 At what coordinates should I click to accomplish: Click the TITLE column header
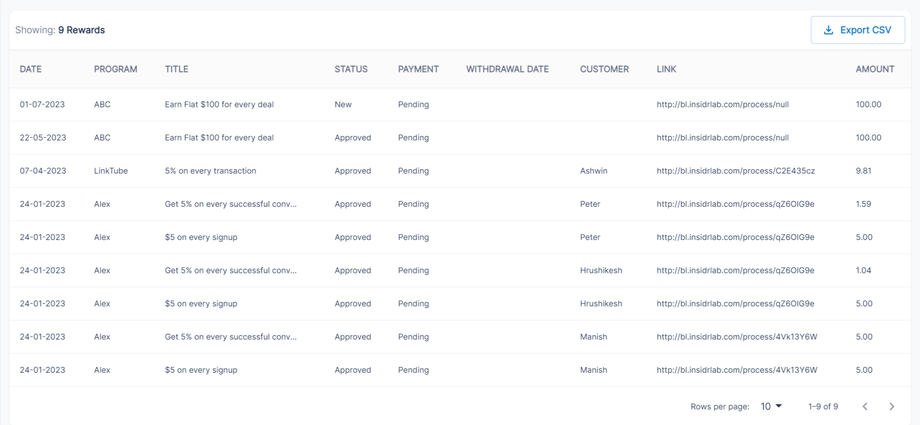tap(176, 69)
